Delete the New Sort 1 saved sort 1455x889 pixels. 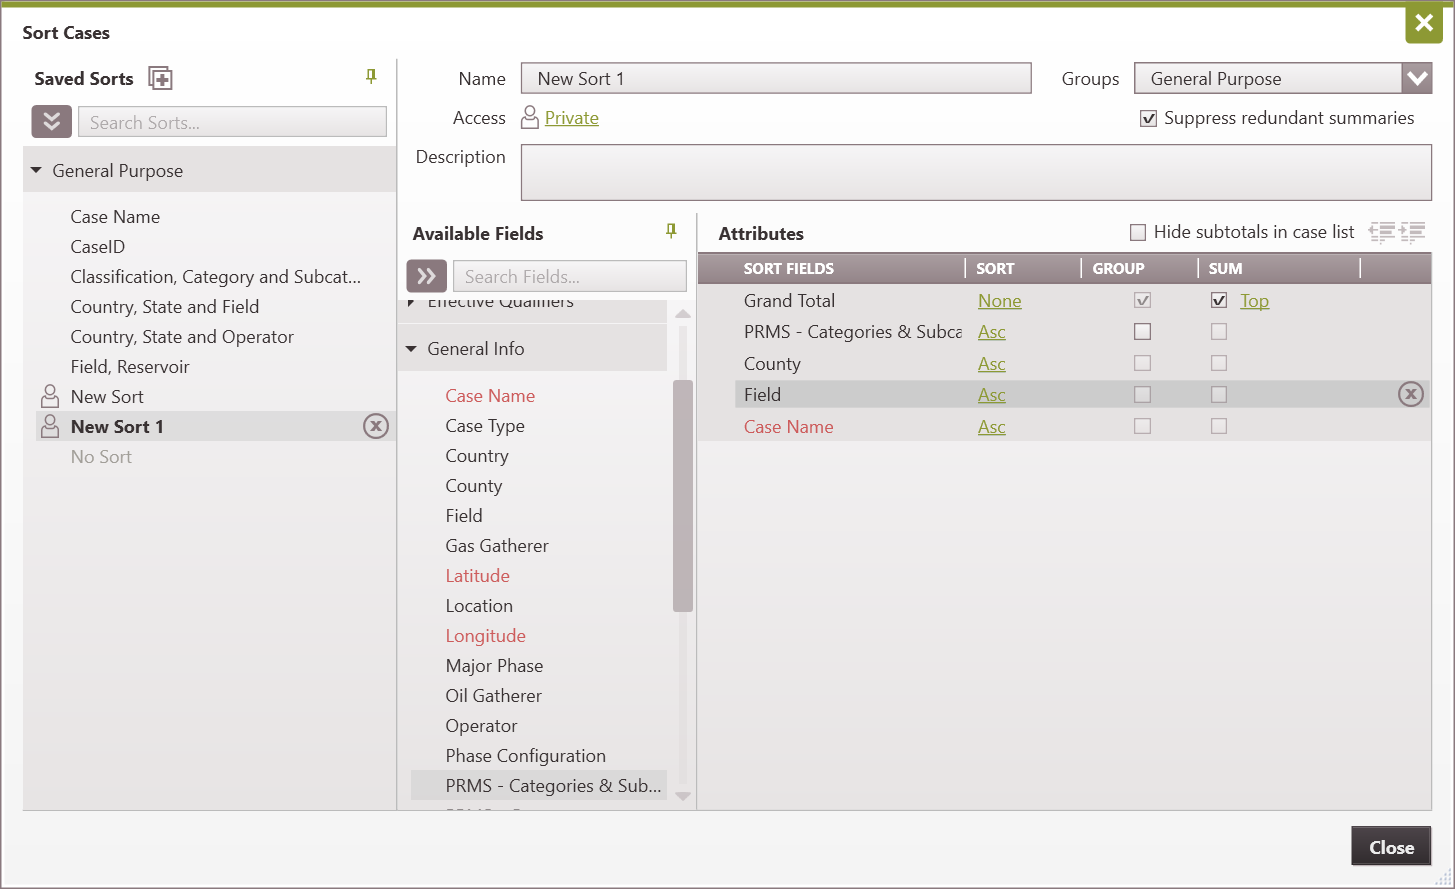coord(376,425)
